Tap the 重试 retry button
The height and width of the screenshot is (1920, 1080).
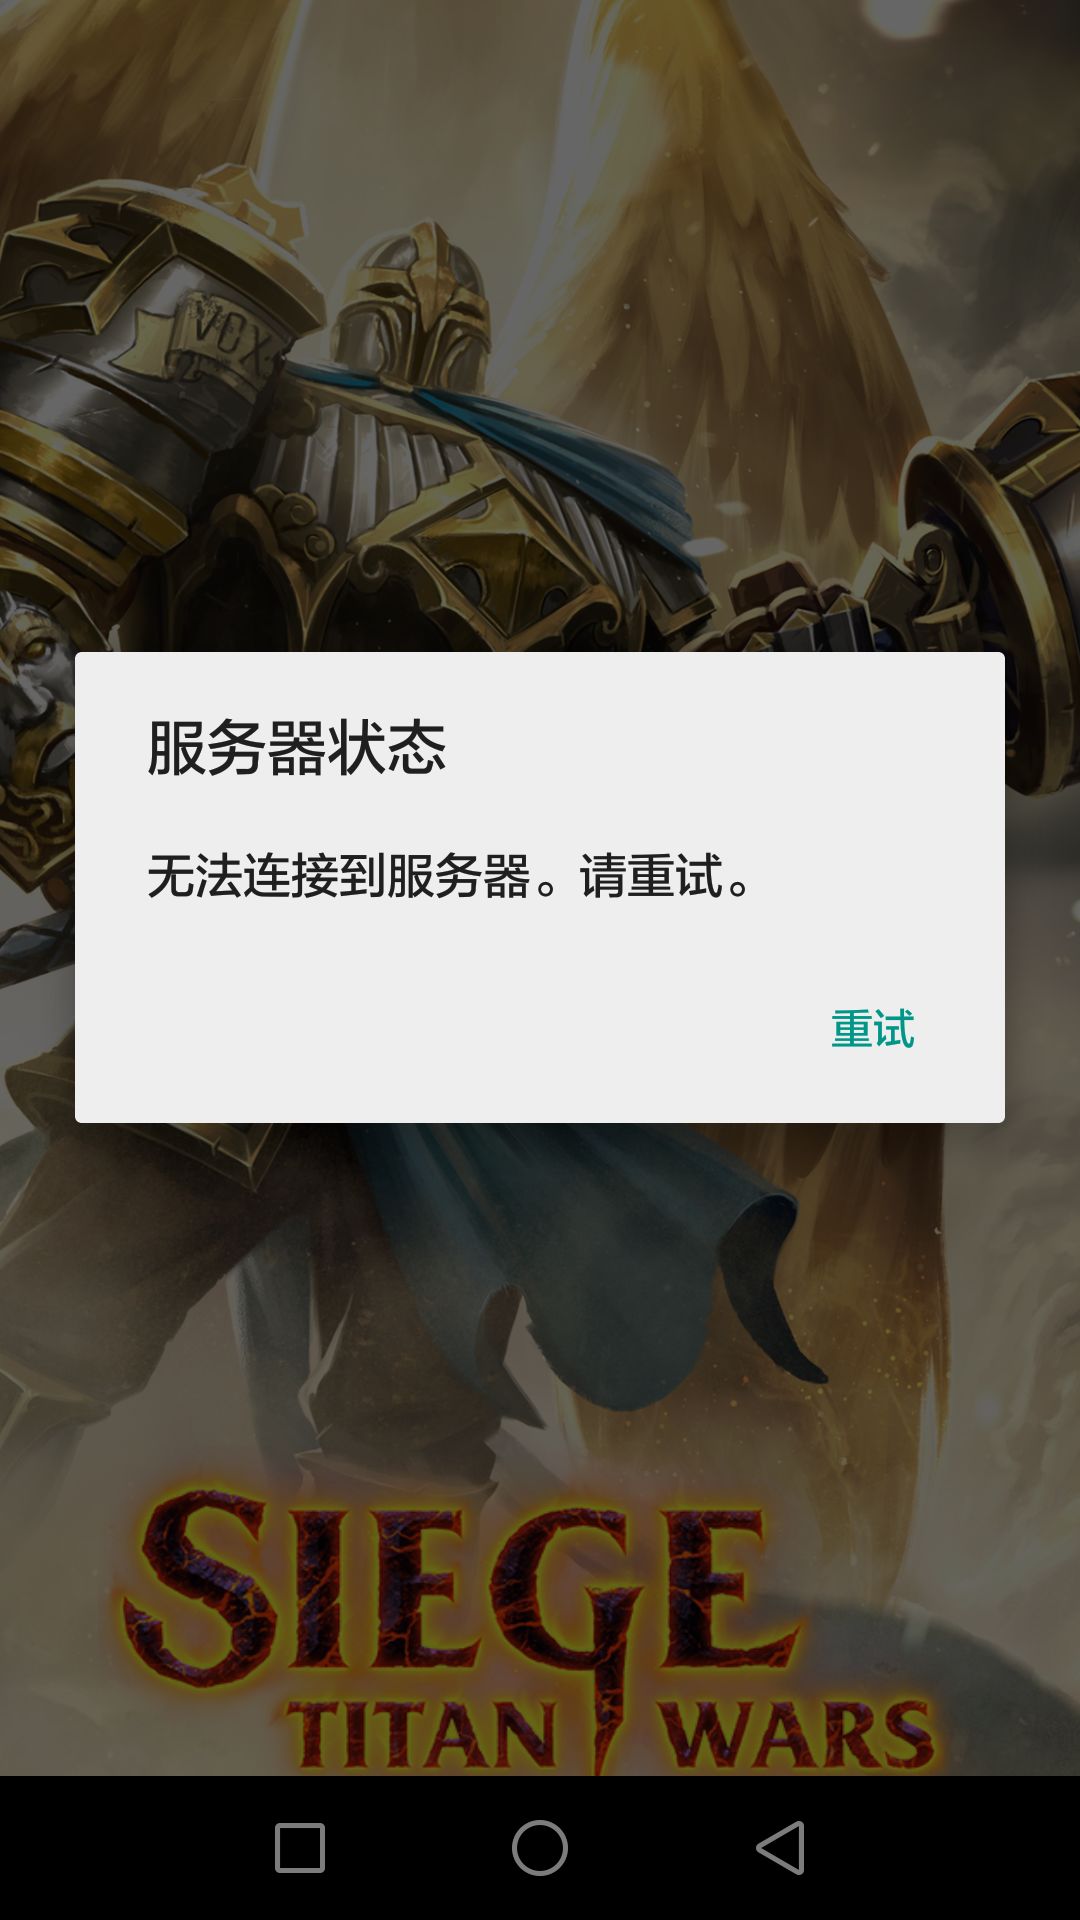click(x=872, y=1029)
